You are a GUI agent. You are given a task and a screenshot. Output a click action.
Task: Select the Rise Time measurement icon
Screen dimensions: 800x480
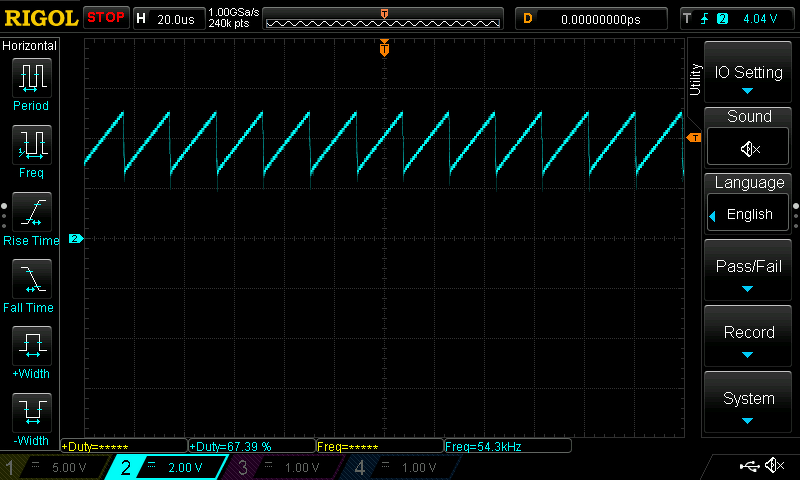click(32, 212)
